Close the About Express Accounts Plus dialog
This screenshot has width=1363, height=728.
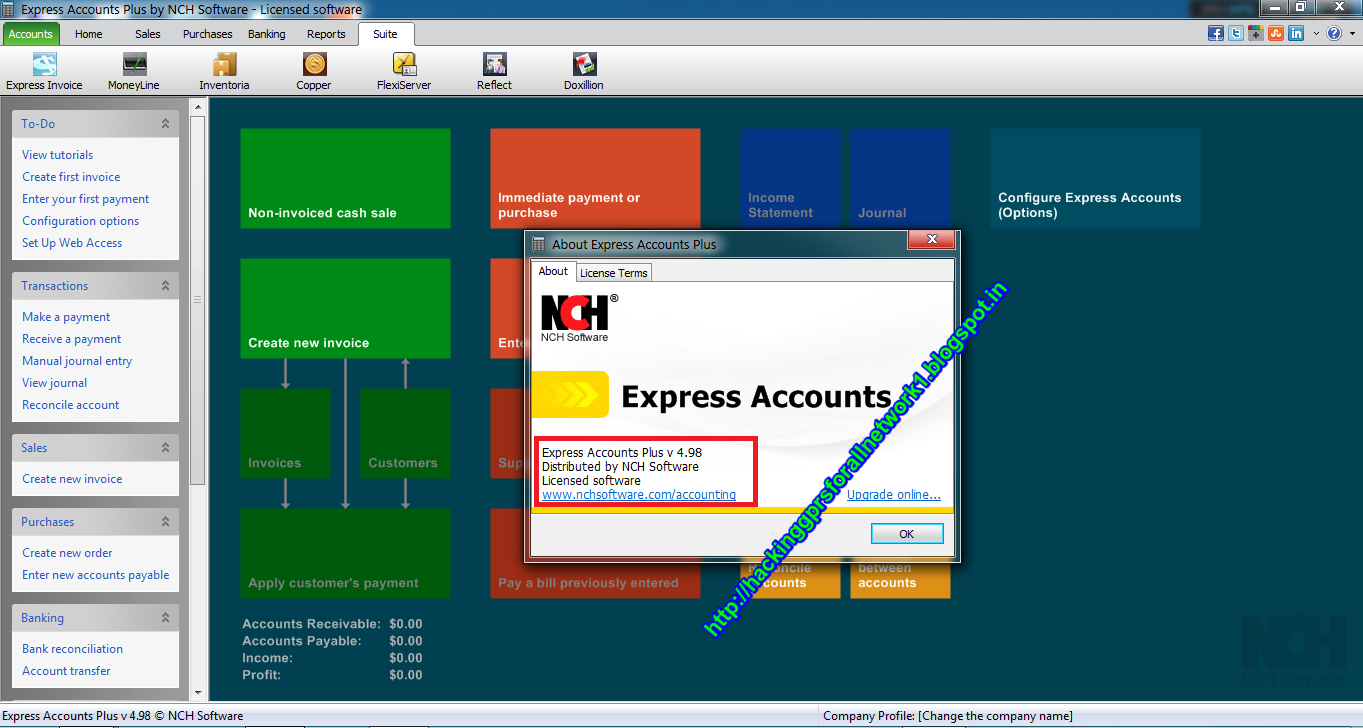click(931, 240)
